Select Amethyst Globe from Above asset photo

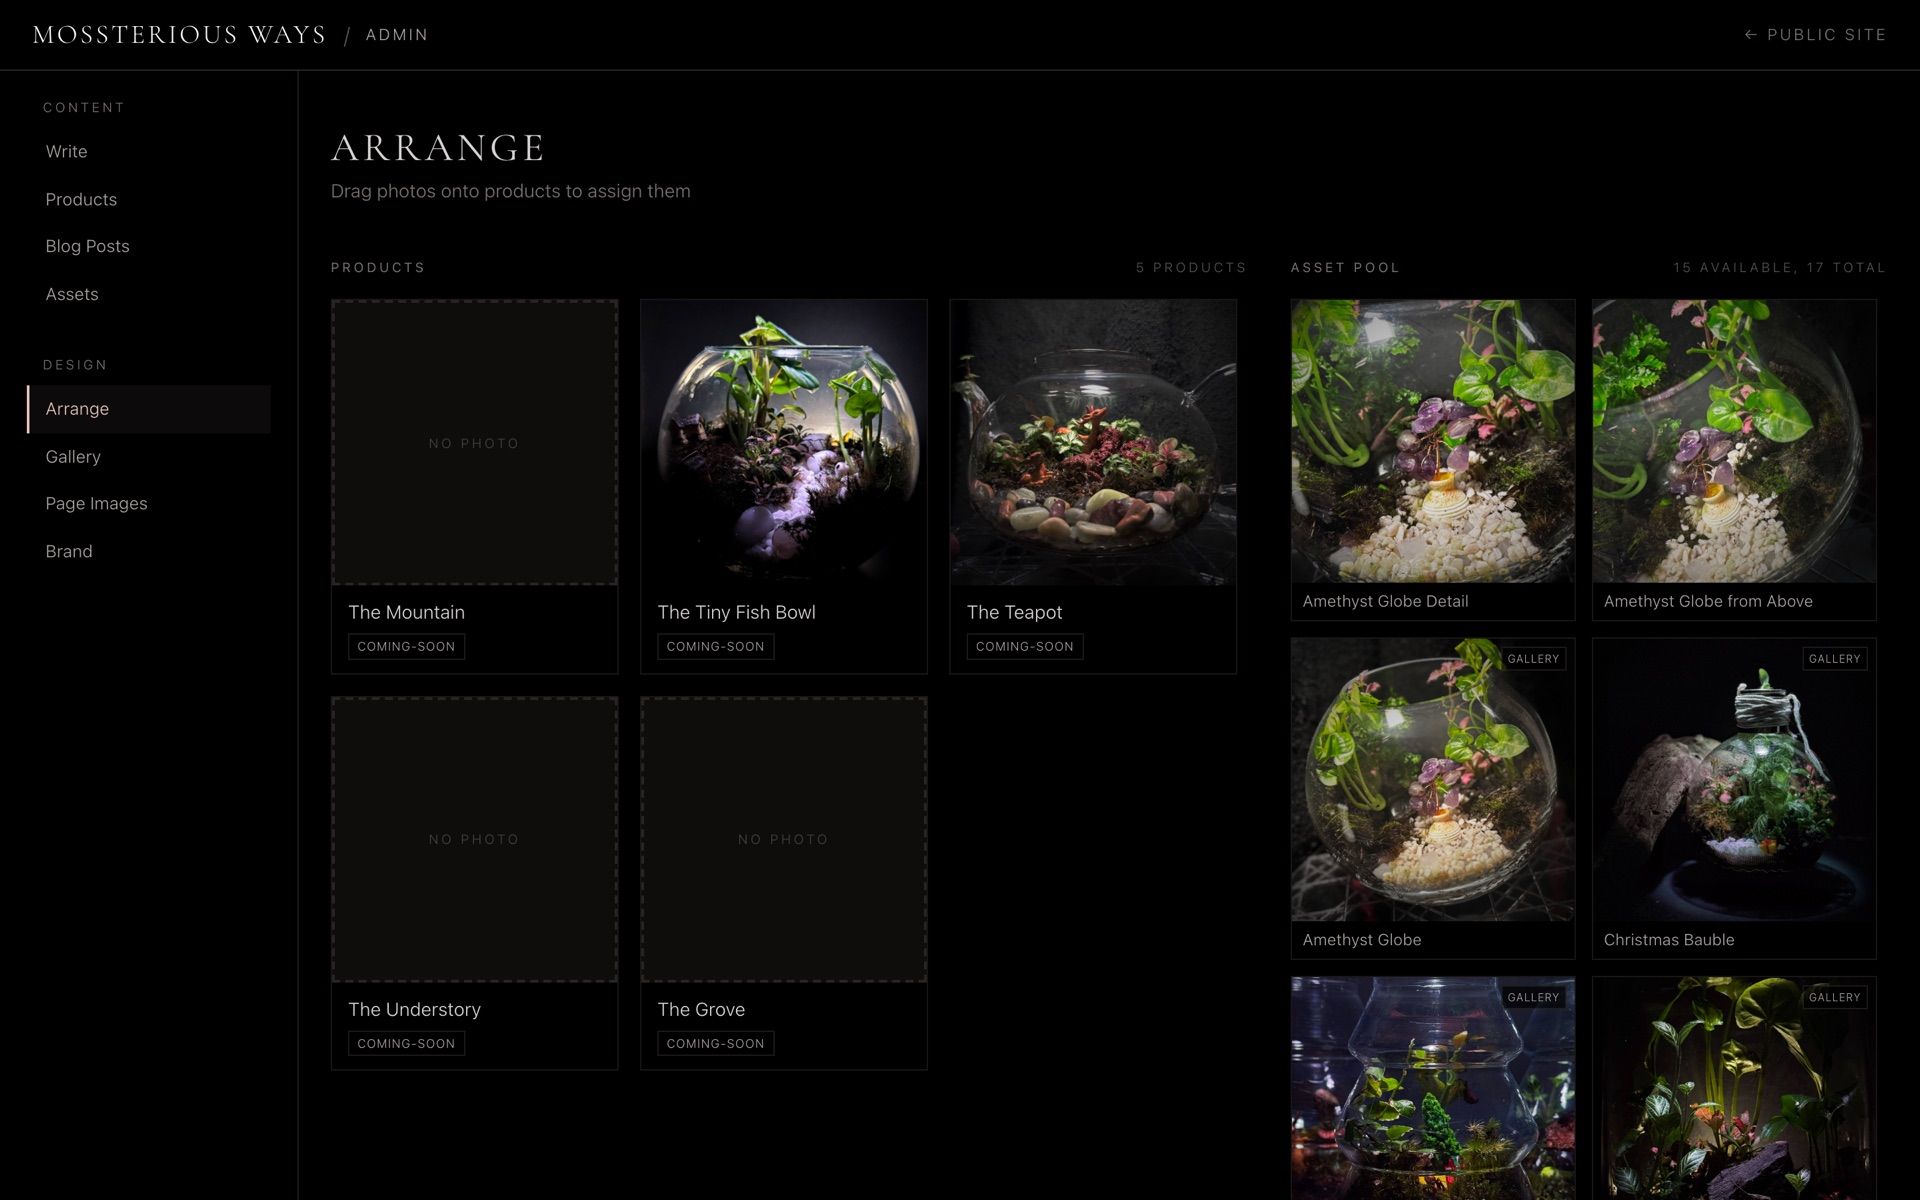pos(1734,441)
